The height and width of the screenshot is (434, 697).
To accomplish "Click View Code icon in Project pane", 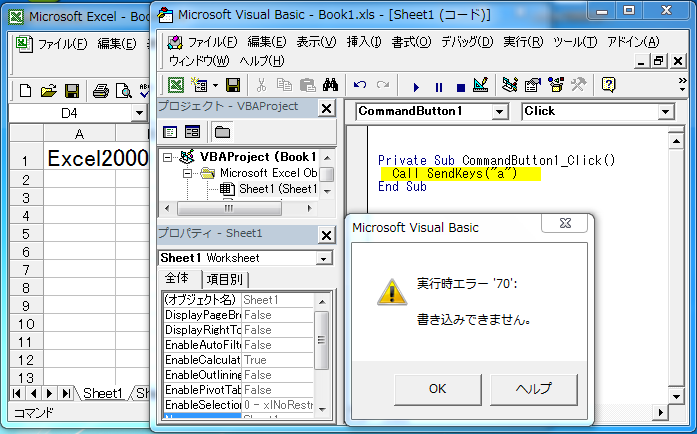I will point(170,132).
